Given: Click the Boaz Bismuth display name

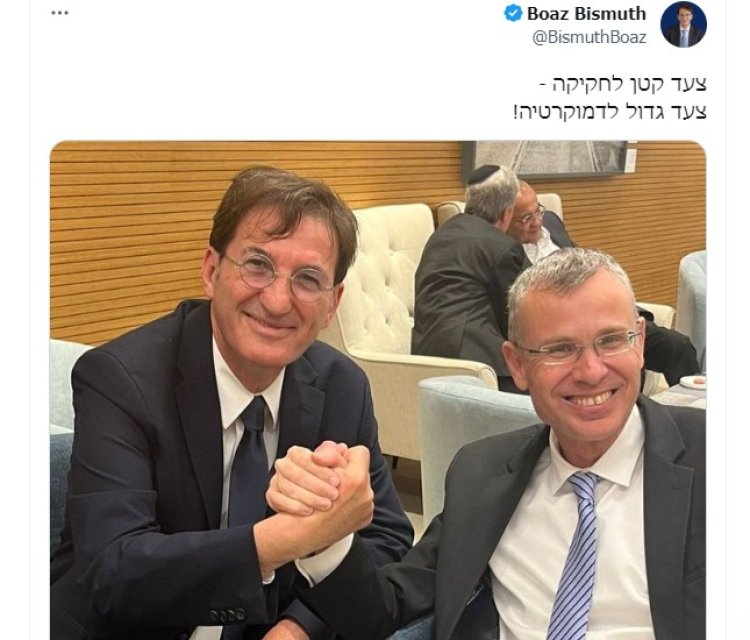Looking at the screenshot, I should click(x=586, y=14).
